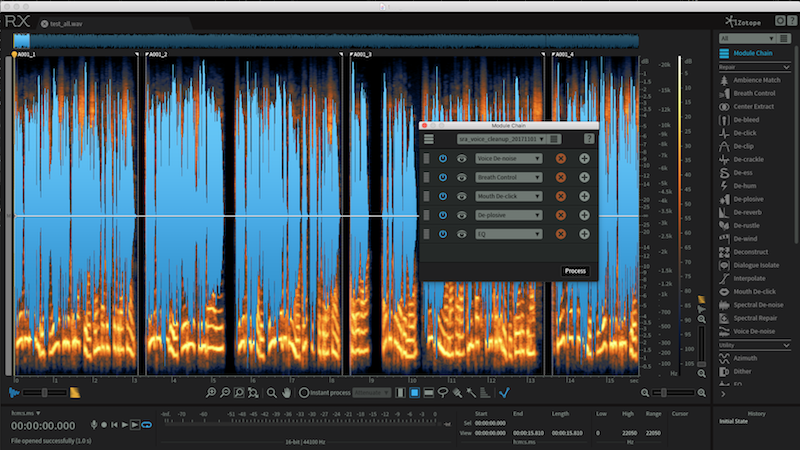Open the Dialogue Isolate module
Screen dimensions: 800x450
[x=749, y=265]
